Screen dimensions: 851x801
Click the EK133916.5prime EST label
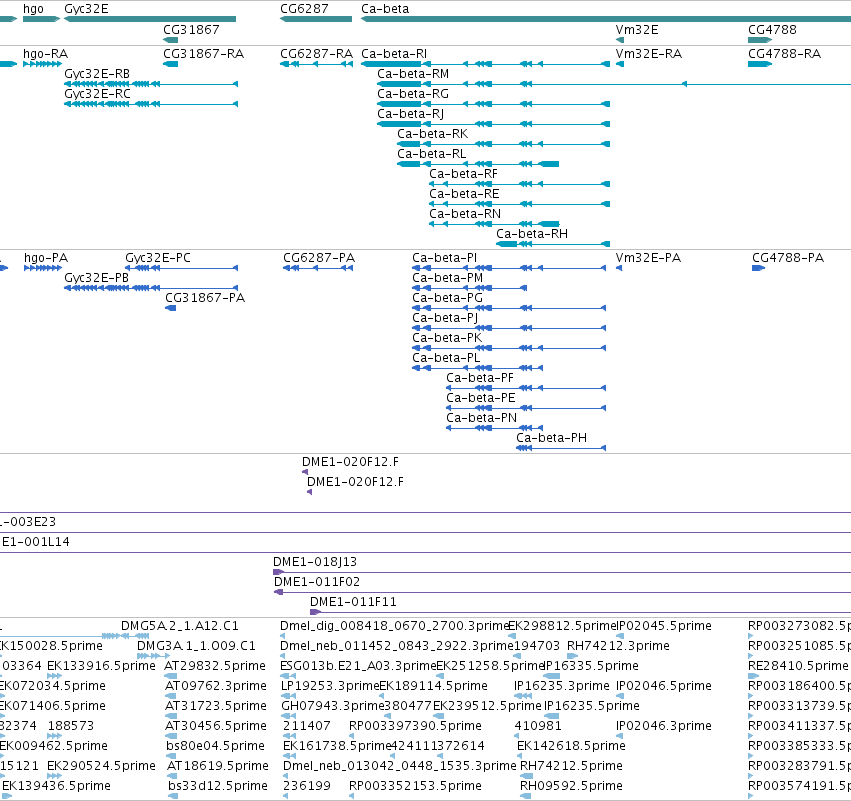pyautogui.click(x=101, y=666)
